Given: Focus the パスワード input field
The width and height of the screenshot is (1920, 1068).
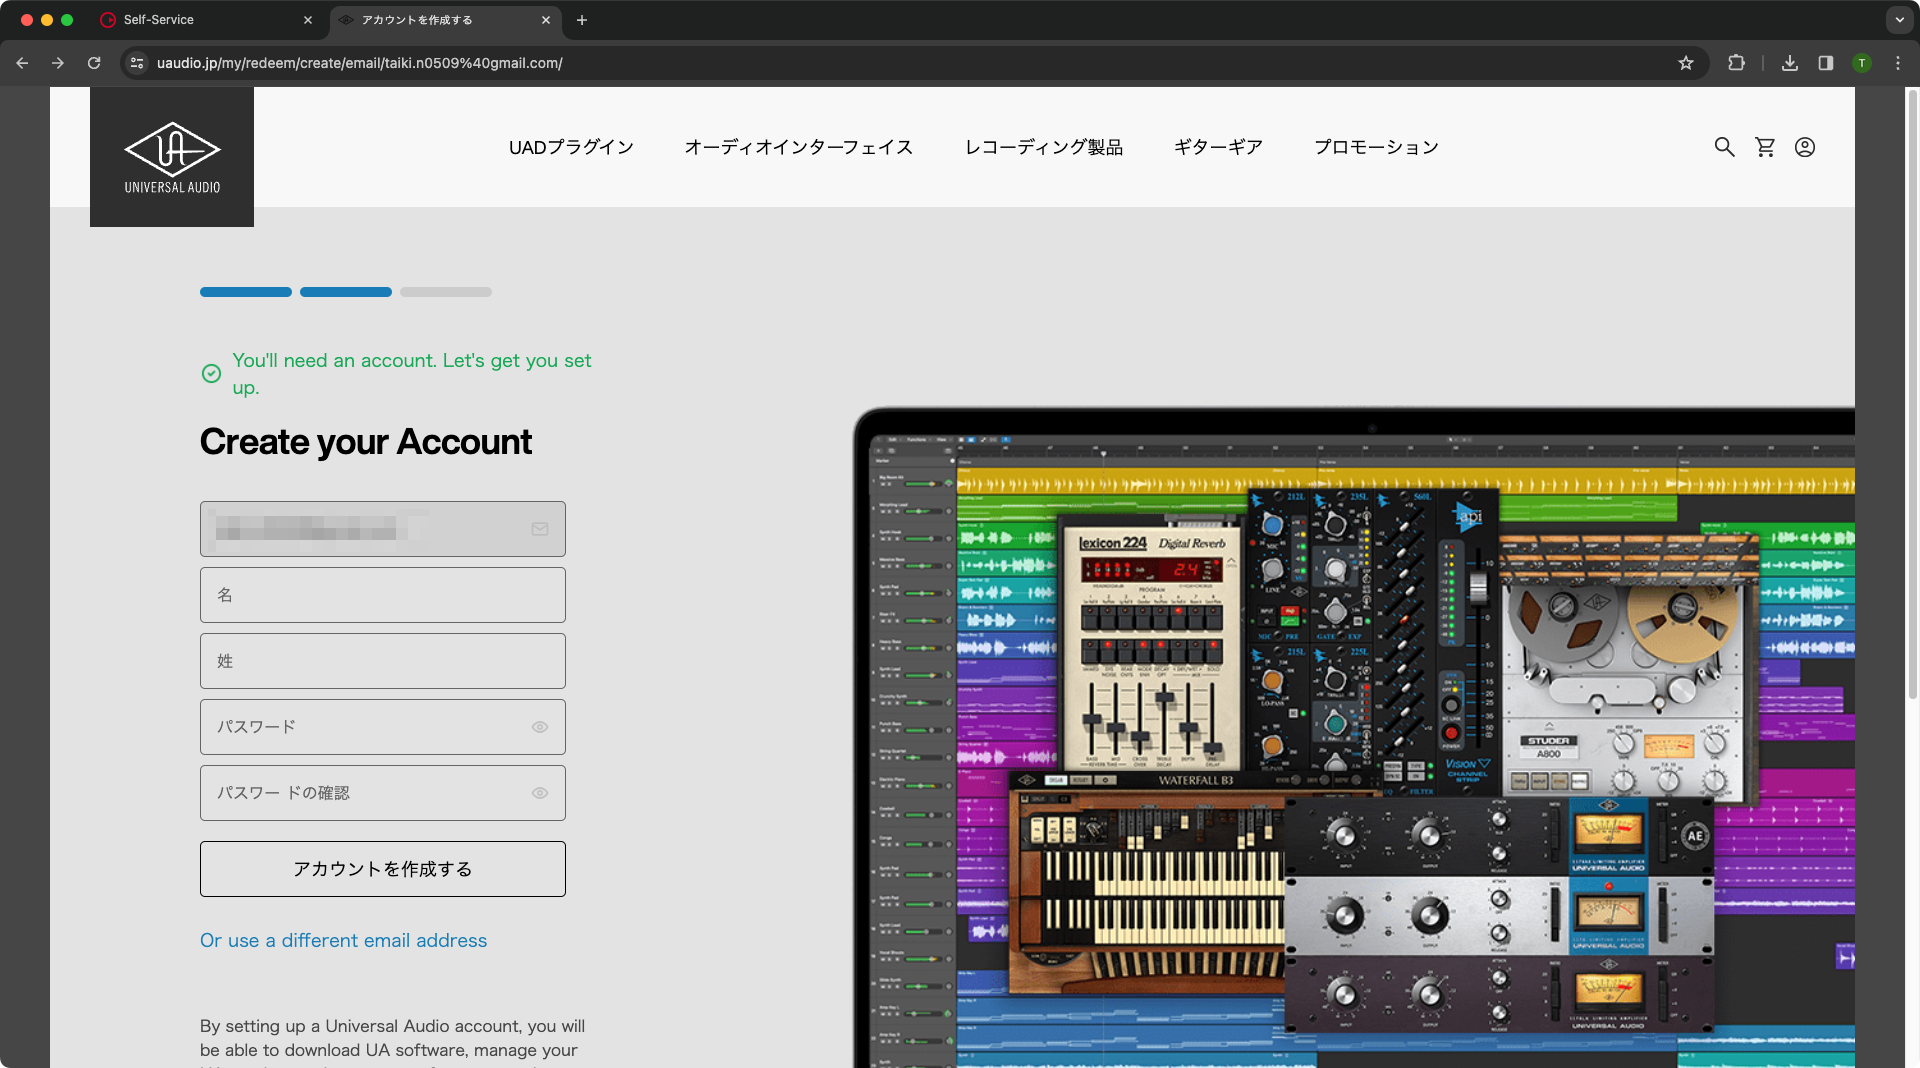Looking at the screenshot, I should coord(383,727).
